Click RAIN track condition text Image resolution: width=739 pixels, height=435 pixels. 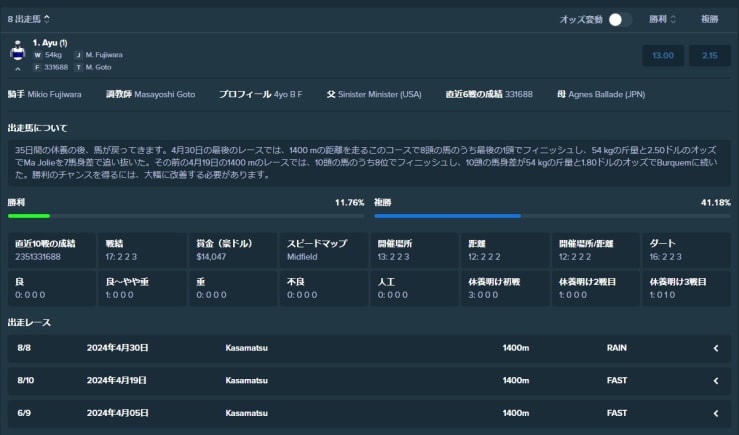pos(616,348)
